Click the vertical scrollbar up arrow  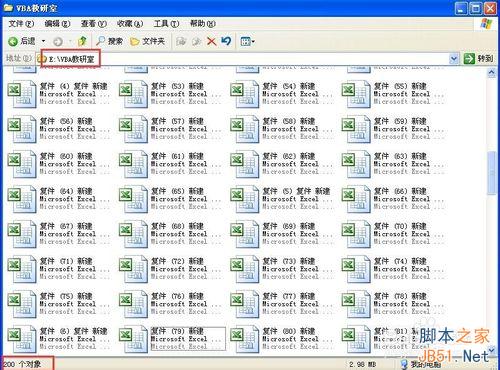point(491,72)
